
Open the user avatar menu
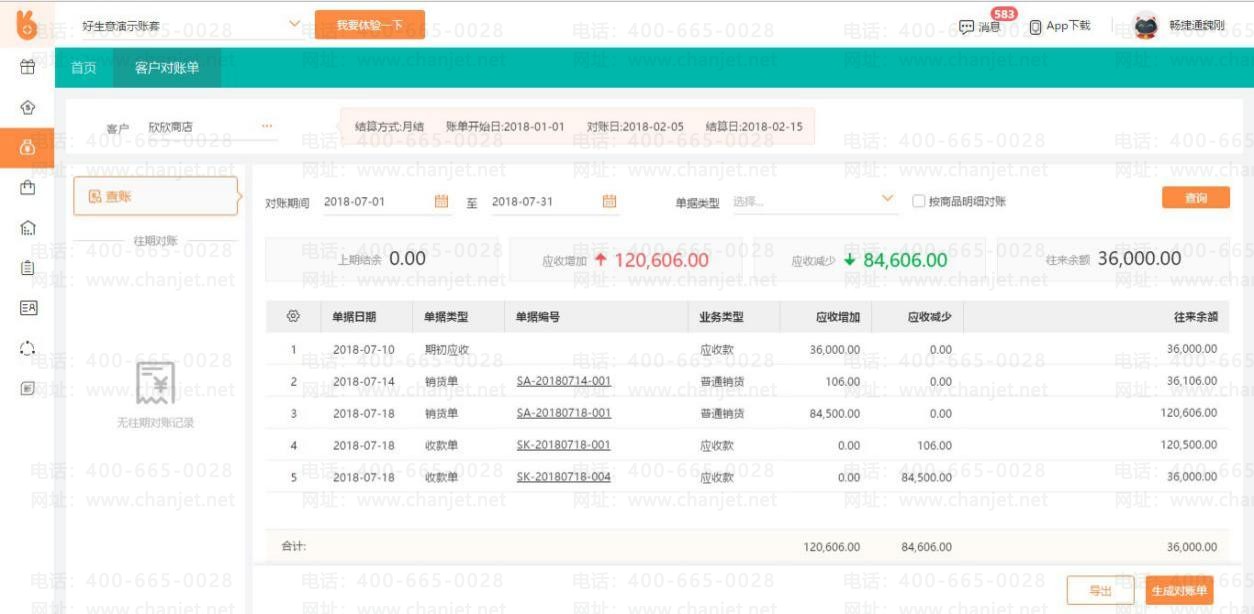(1146, 25)
